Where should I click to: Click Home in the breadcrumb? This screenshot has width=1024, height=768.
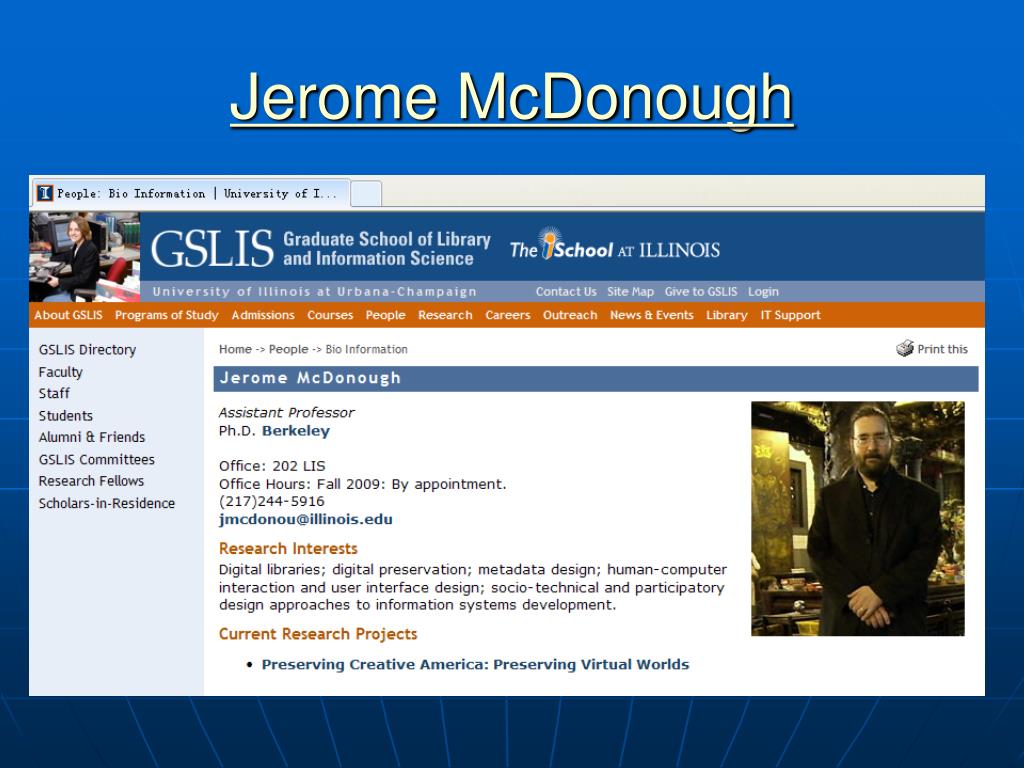coord(235,349)
